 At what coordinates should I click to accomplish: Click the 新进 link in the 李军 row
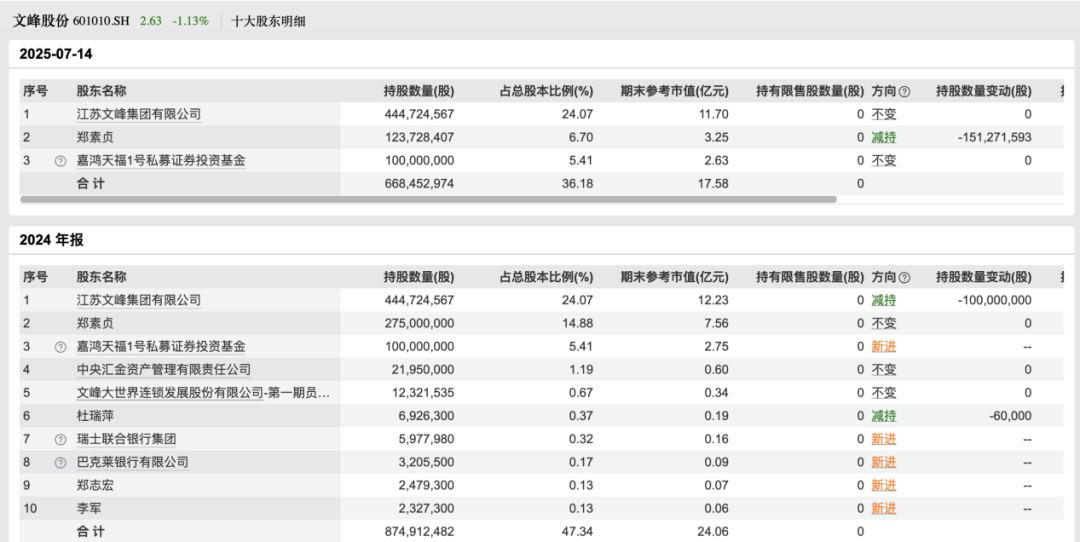click(883, 509)
